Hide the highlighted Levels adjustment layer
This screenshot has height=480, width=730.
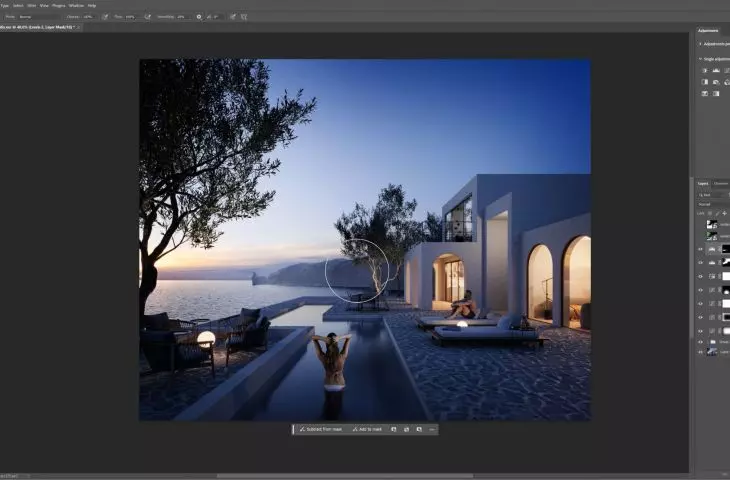700,250
